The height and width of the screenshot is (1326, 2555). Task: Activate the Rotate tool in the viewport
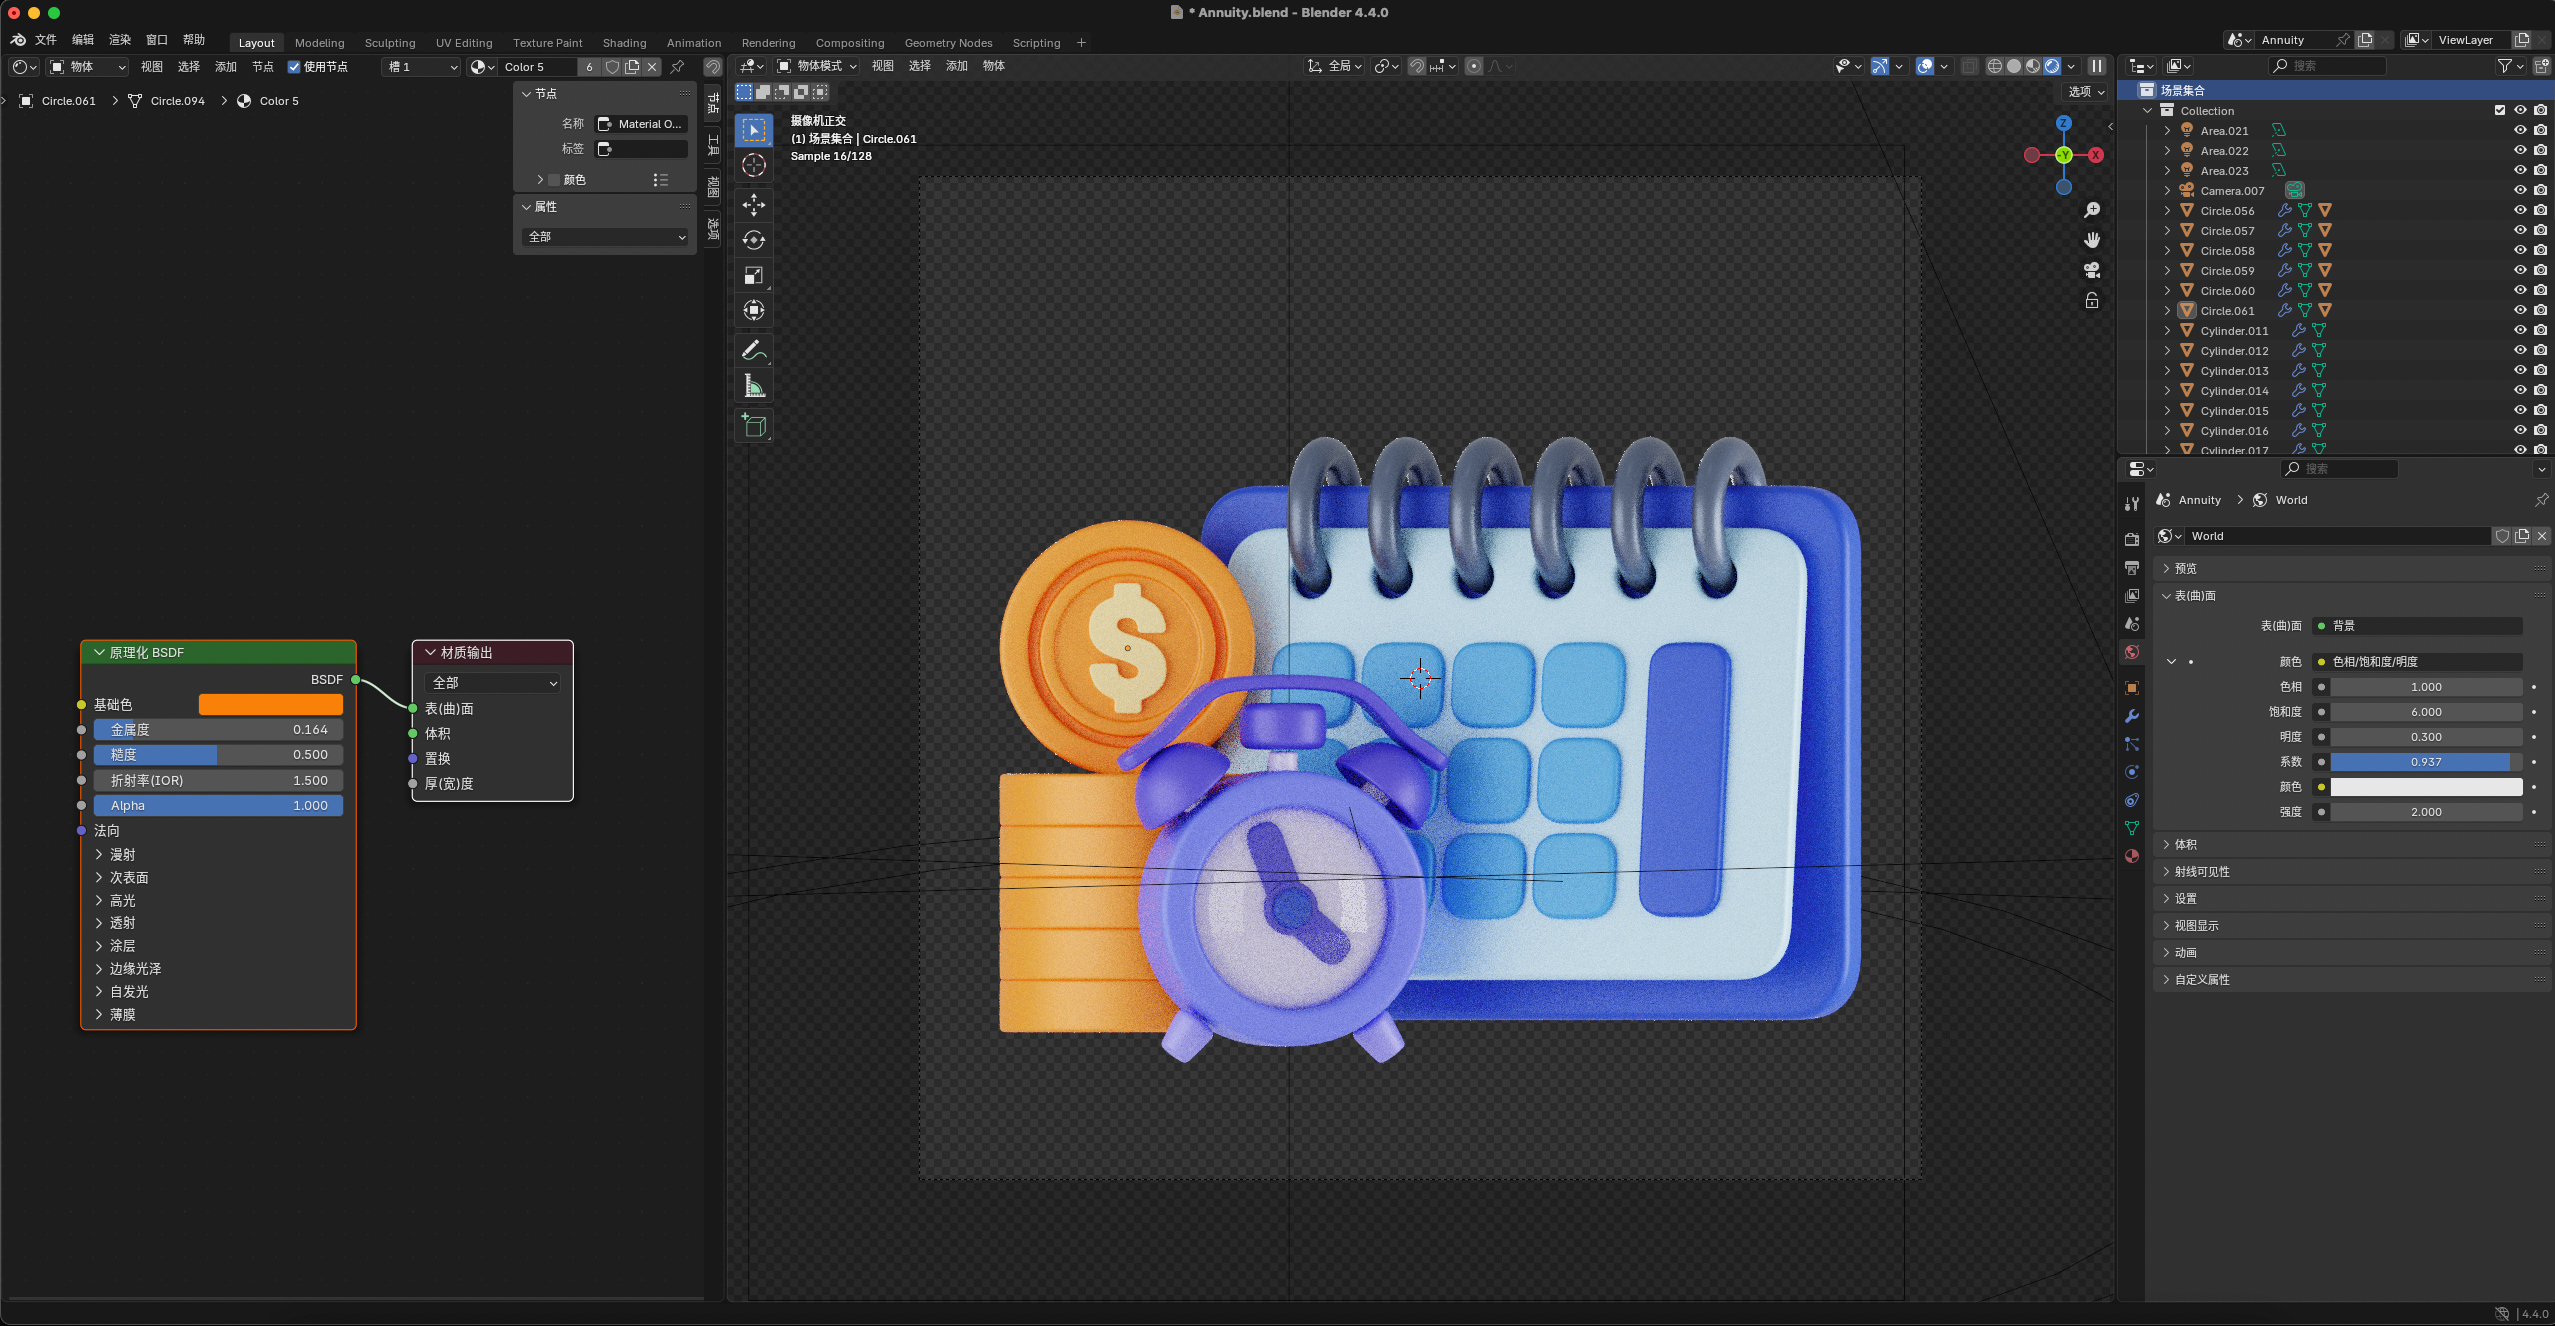[x=753, y=240]
